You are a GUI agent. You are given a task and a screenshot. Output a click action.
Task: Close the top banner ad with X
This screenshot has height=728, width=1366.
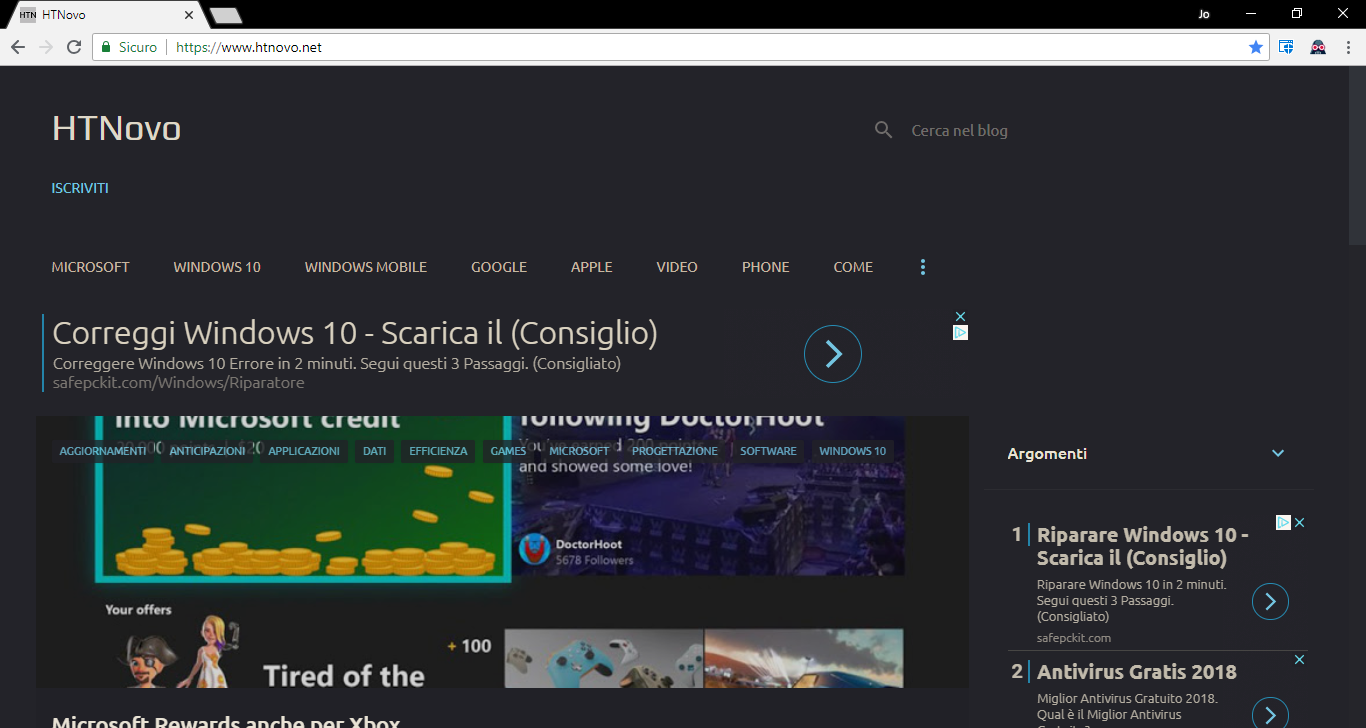960,317
